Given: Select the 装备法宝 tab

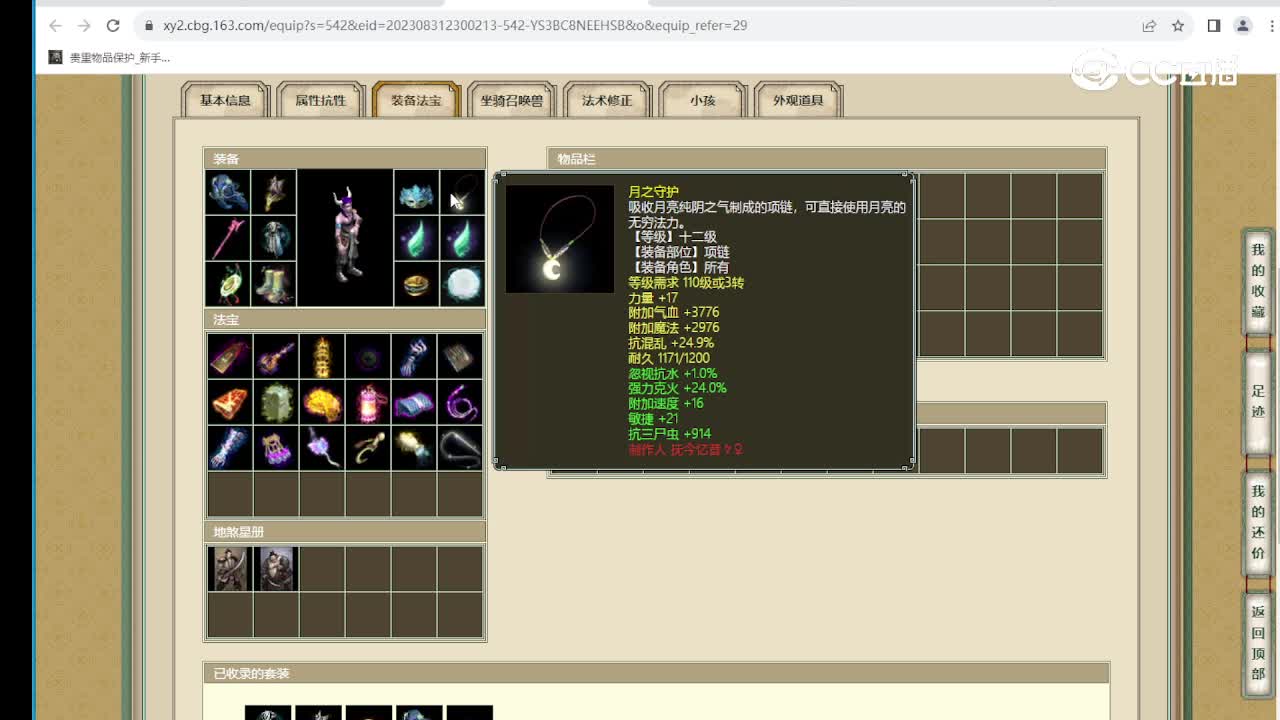Looking at the screenshot, I should [x=416, y=100].
